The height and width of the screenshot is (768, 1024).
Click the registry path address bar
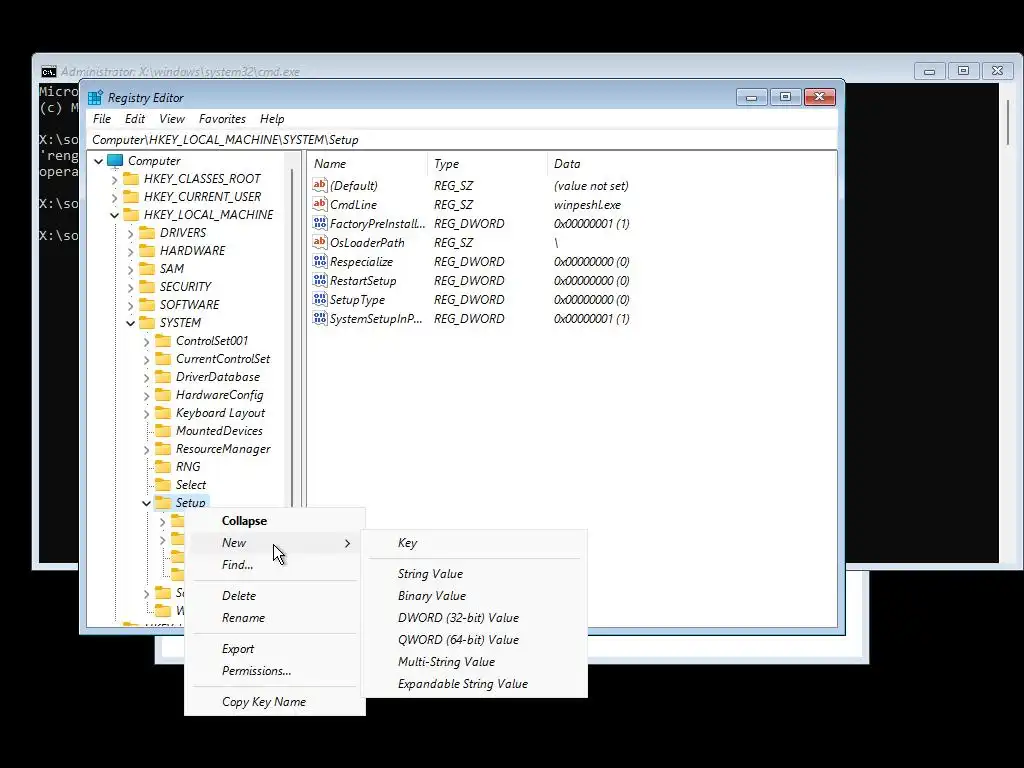pyautogui.click(x=462, y=139)
